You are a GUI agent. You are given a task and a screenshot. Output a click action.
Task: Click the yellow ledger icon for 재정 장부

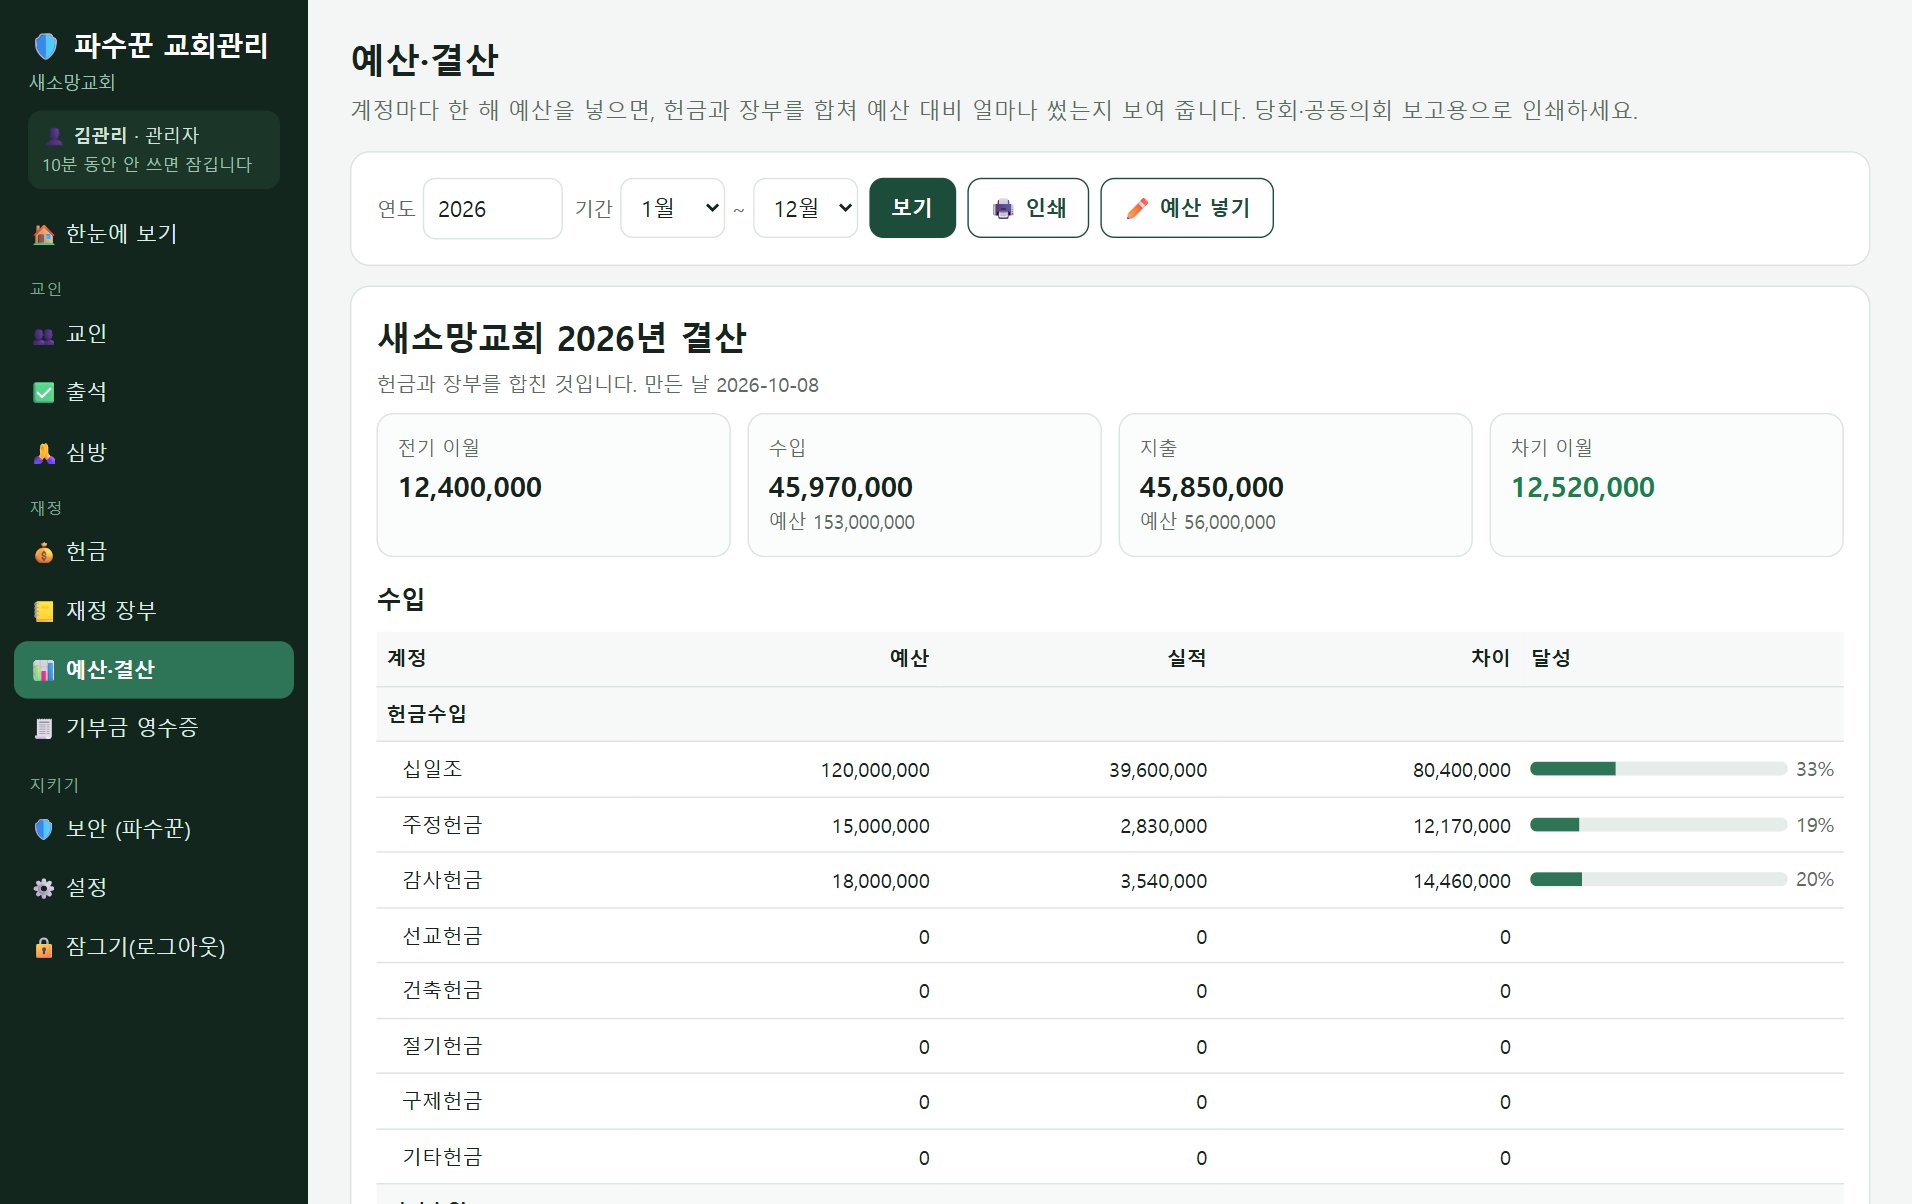click(44, 611)
